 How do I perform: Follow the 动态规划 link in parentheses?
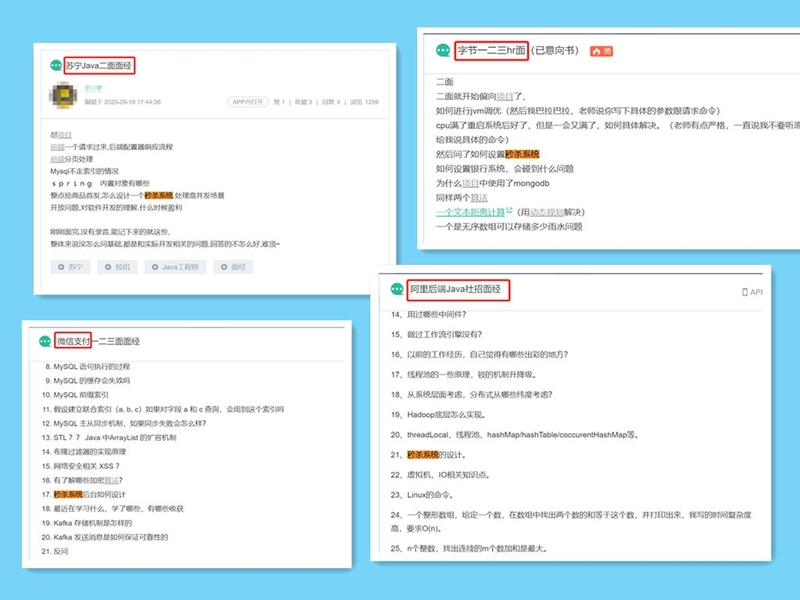point(546,212)
